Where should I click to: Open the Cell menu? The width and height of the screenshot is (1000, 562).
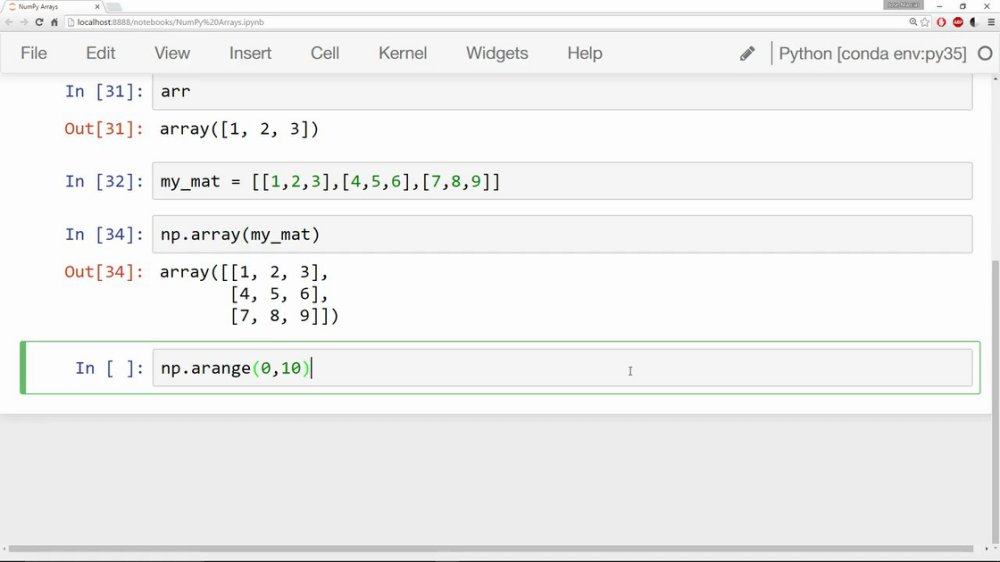(325, 53)
